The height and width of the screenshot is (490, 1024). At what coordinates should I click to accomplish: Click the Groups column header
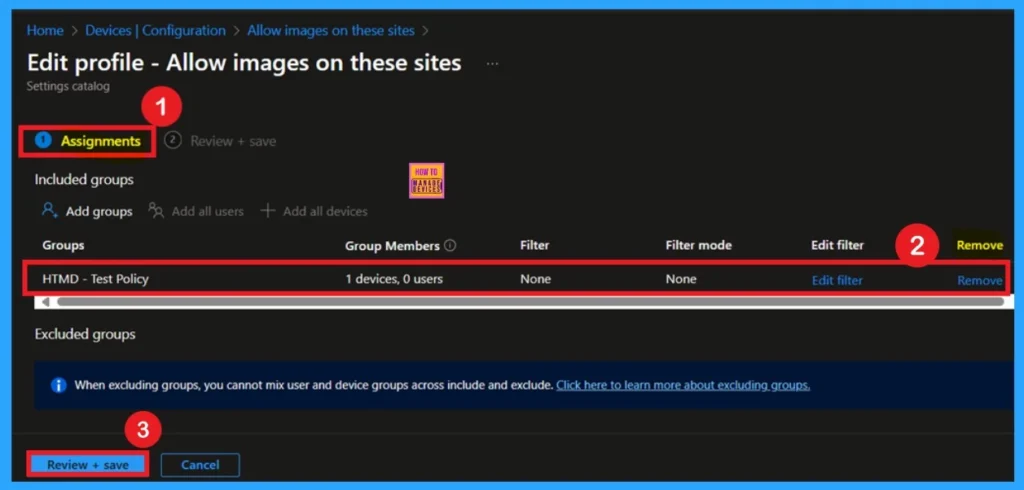coord(63,246)
